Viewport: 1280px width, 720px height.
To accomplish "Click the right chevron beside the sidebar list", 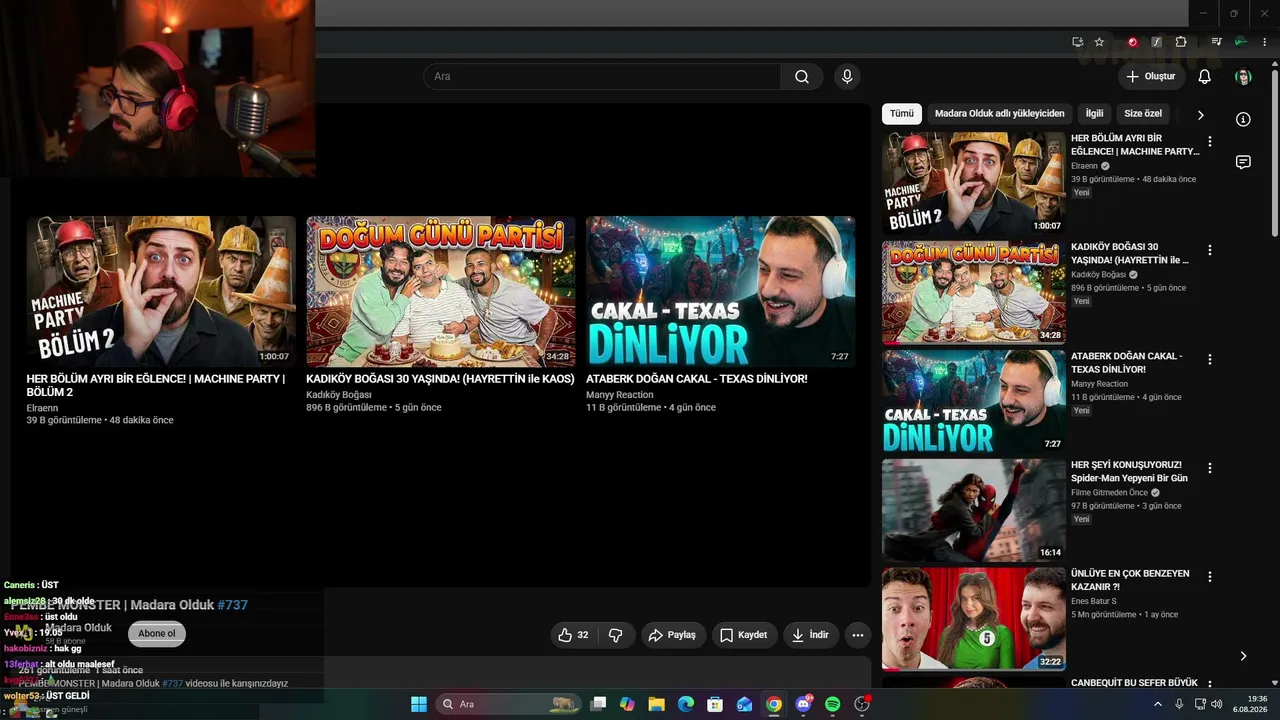I will click(x=1243, y=656).
